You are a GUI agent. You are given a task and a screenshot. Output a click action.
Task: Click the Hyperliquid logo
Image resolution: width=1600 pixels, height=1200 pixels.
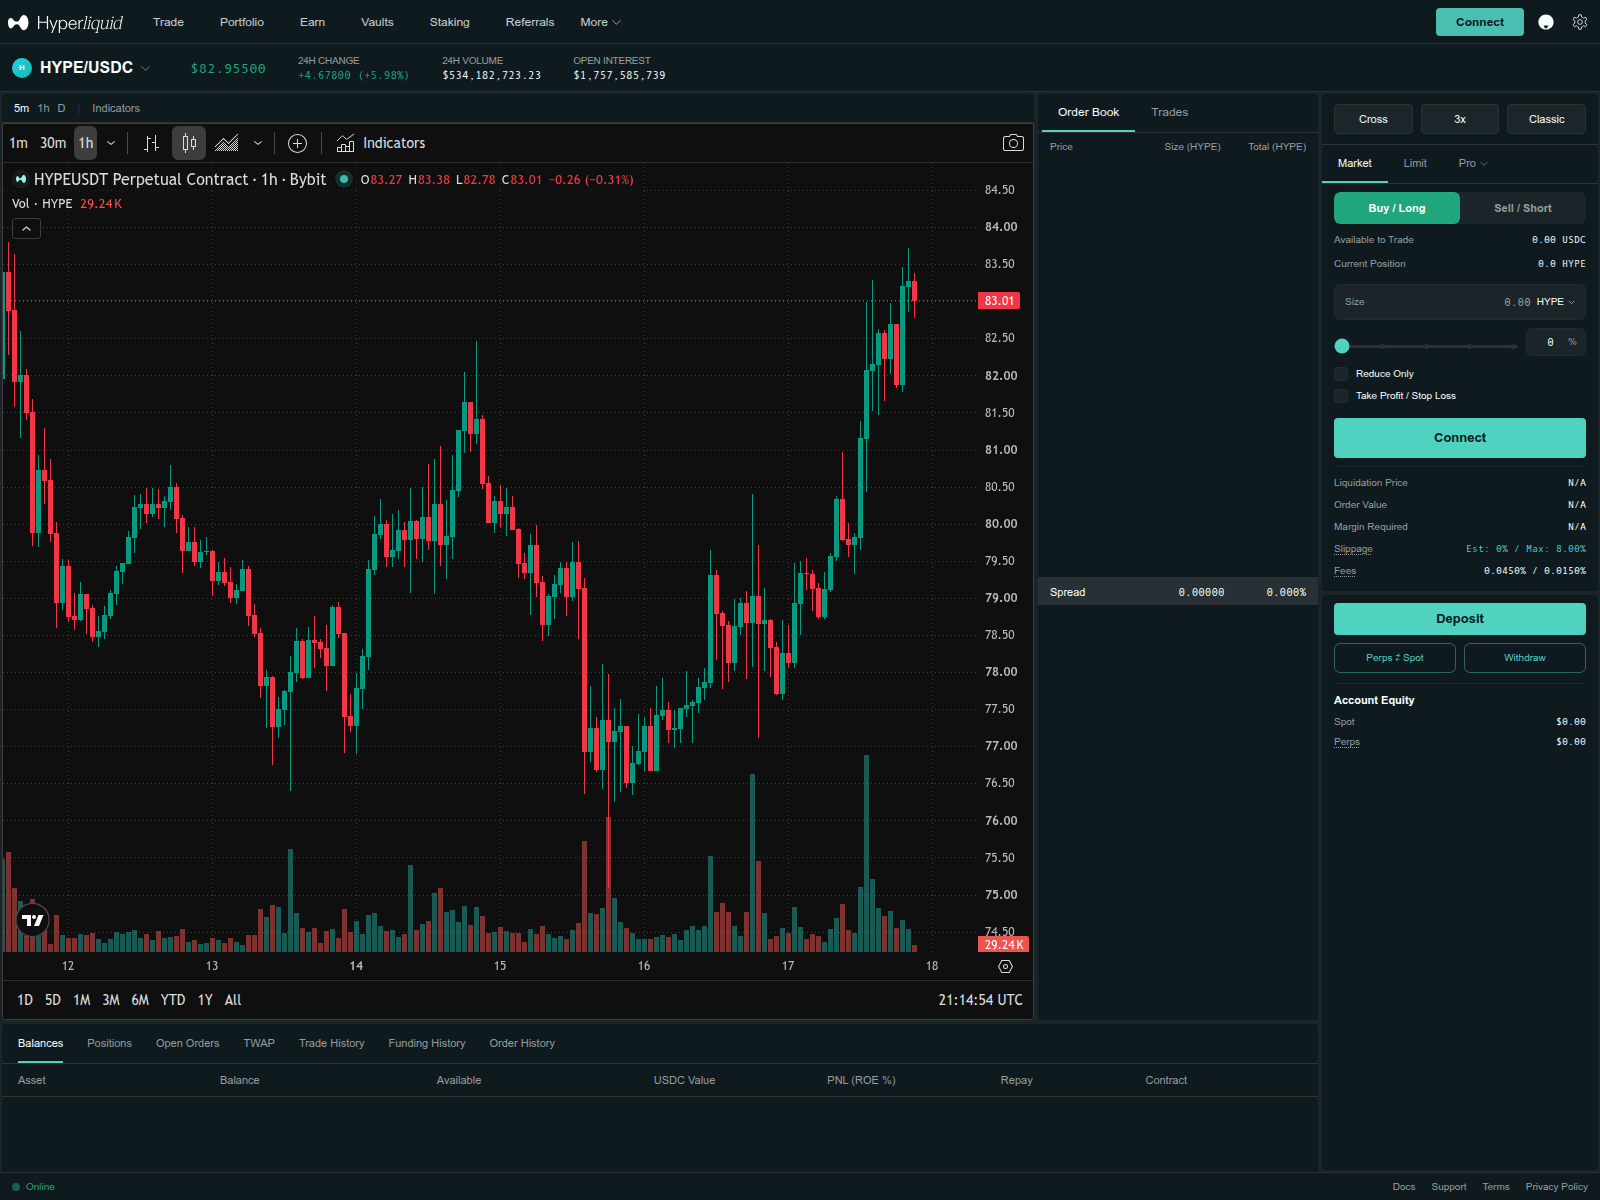[x=66, y=22]
